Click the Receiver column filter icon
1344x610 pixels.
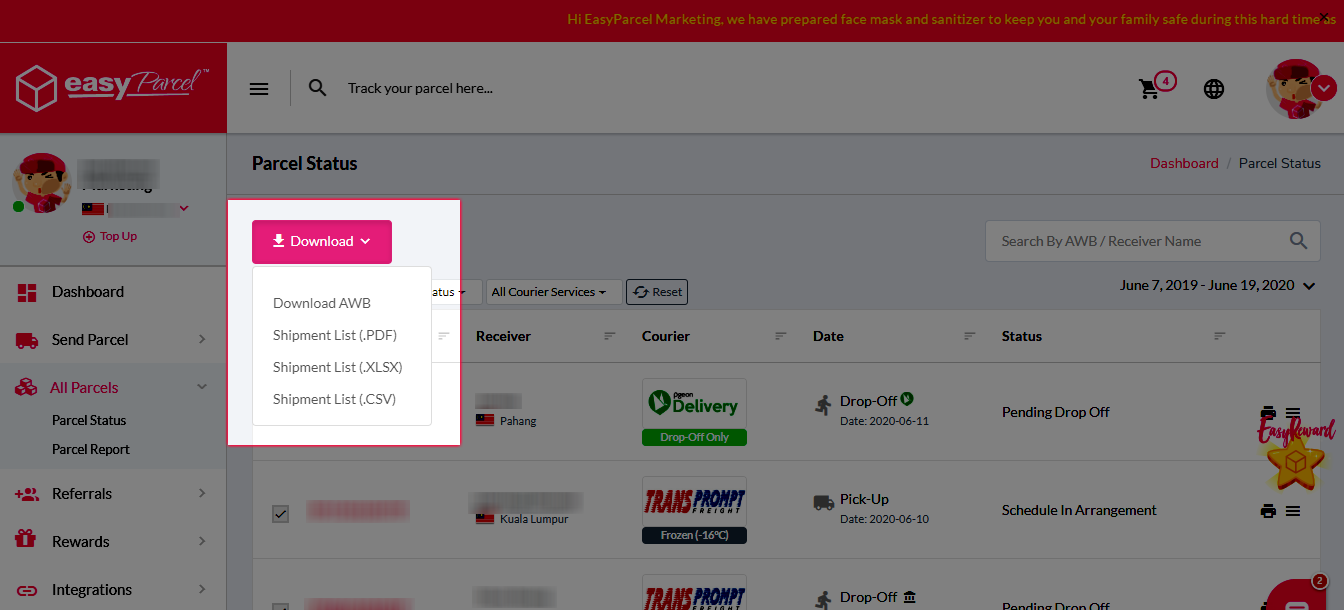pyautogui.click(x=610, y=336)
